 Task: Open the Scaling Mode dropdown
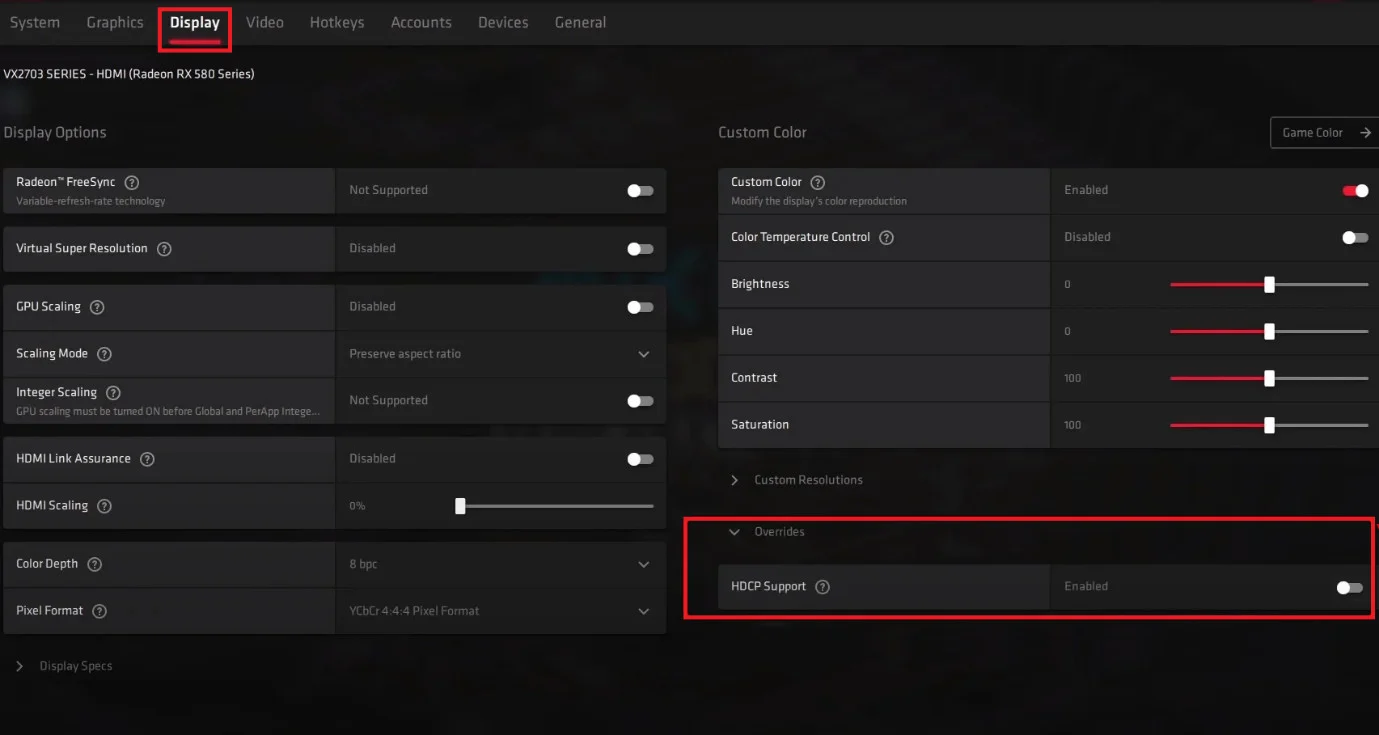click(x=500, y=354)
